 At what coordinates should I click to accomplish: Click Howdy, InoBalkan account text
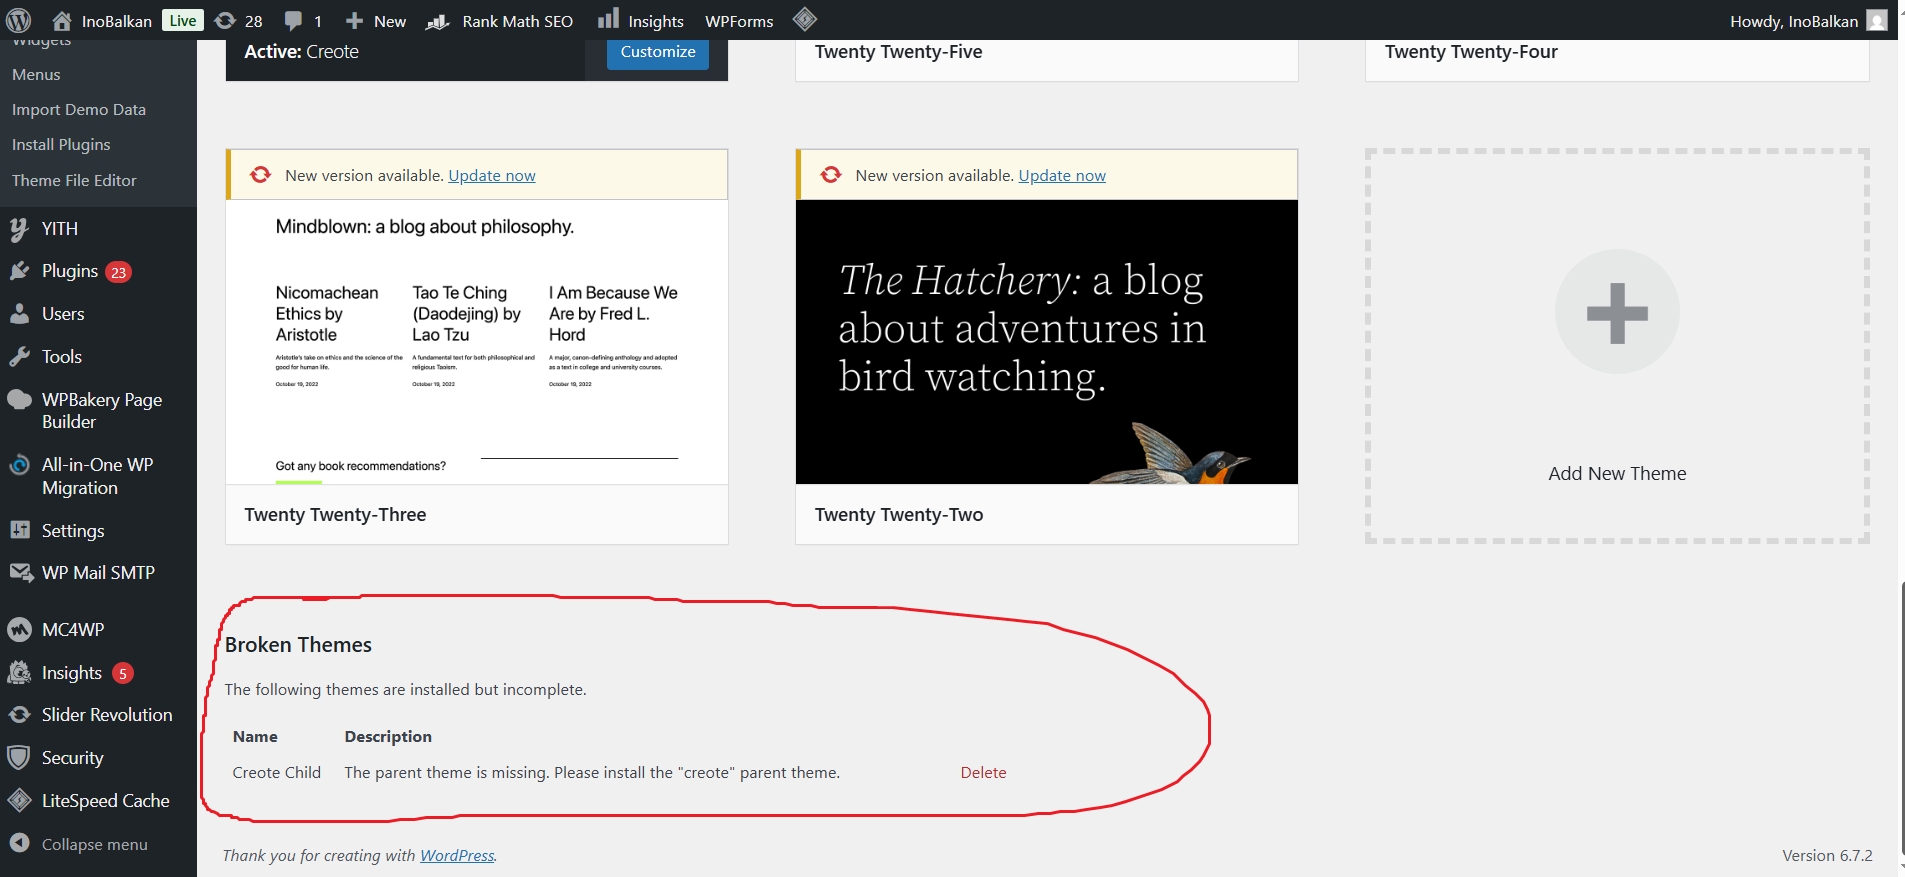click(x=1794, y=22)
